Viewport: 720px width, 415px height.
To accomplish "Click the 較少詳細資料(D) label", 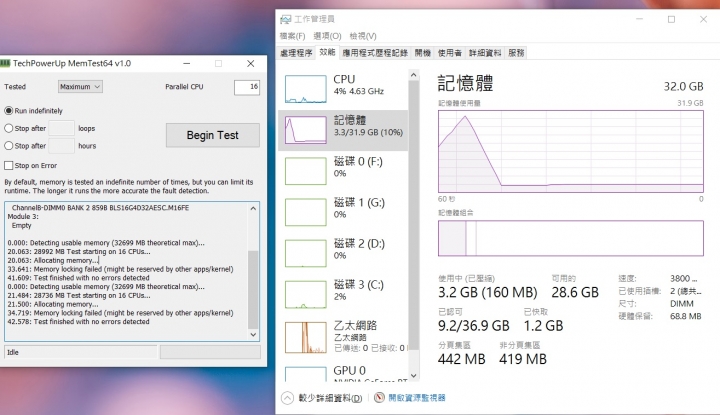I will pyautogui.click(x=330, y=398).
